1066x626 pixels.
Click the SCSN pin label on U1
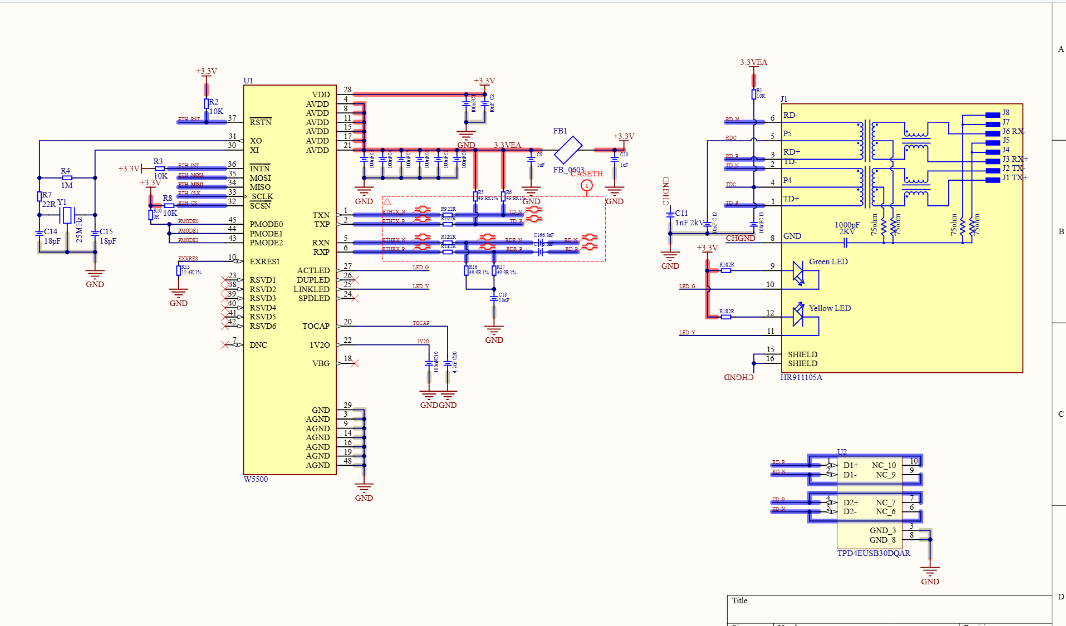click(260, 206)
